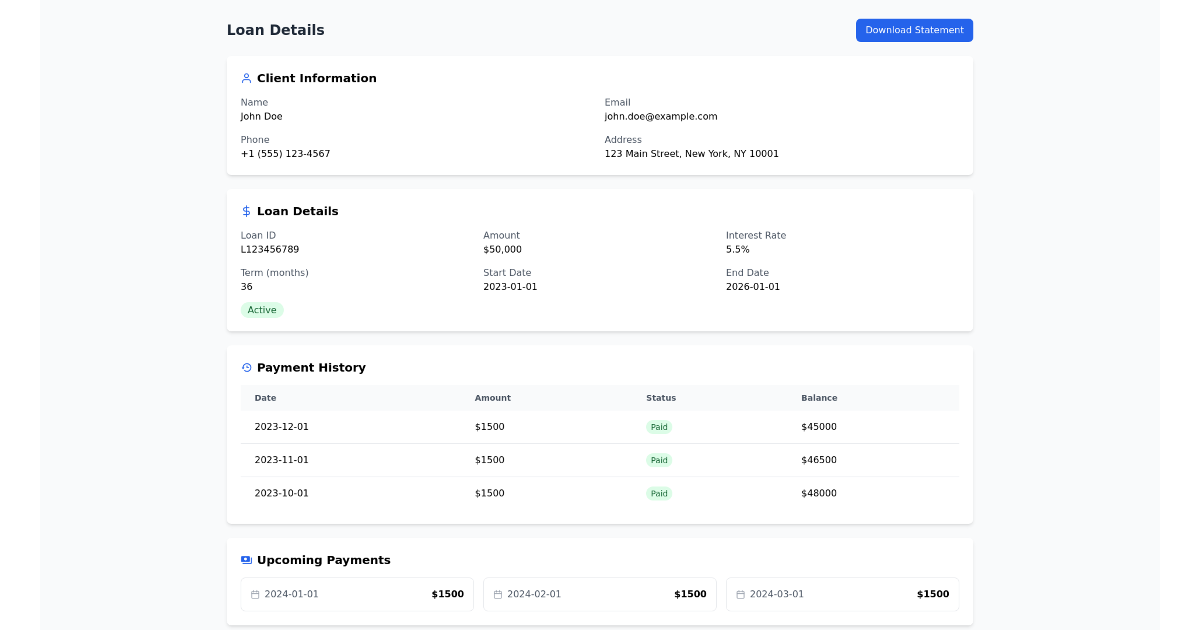The height and width of the screenshot is (630, 1200).
Task: Click the Amount column header
Action: tap(493, 397)
